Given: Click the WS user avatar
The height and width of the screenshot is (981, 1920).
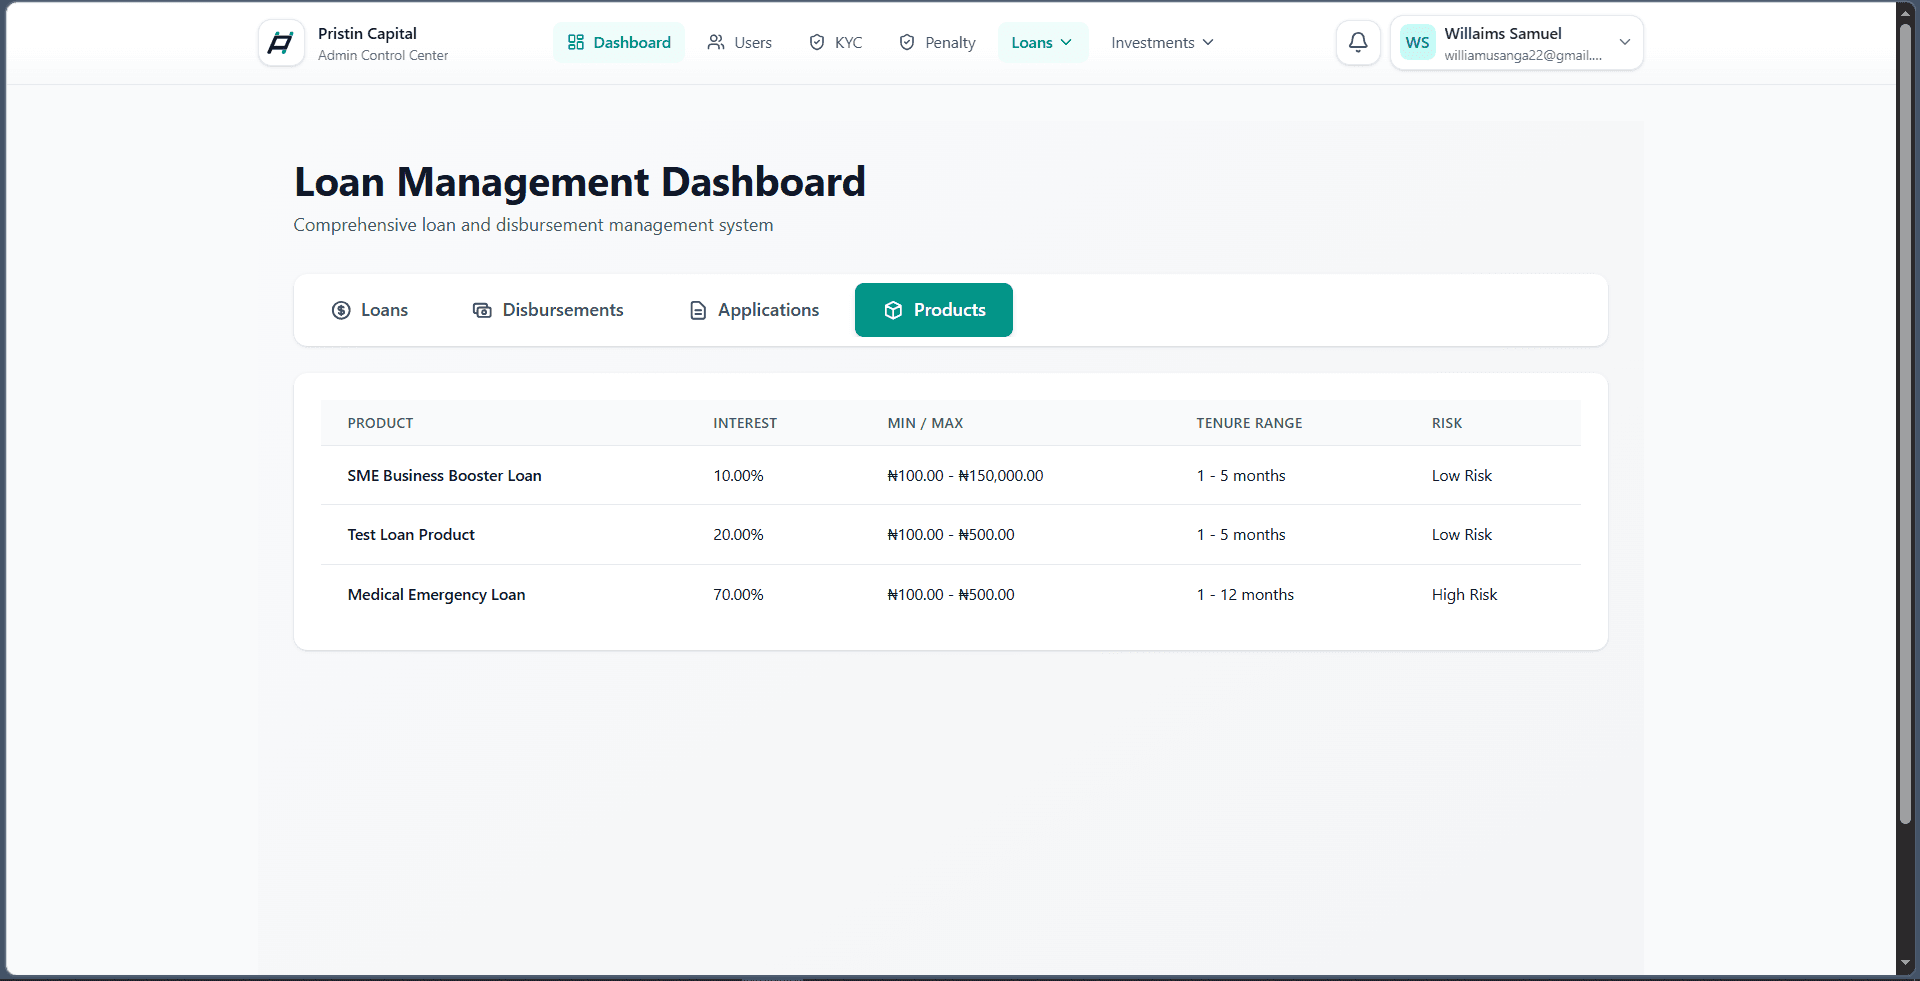Looking at the screenshot, I should [1417, 42].
